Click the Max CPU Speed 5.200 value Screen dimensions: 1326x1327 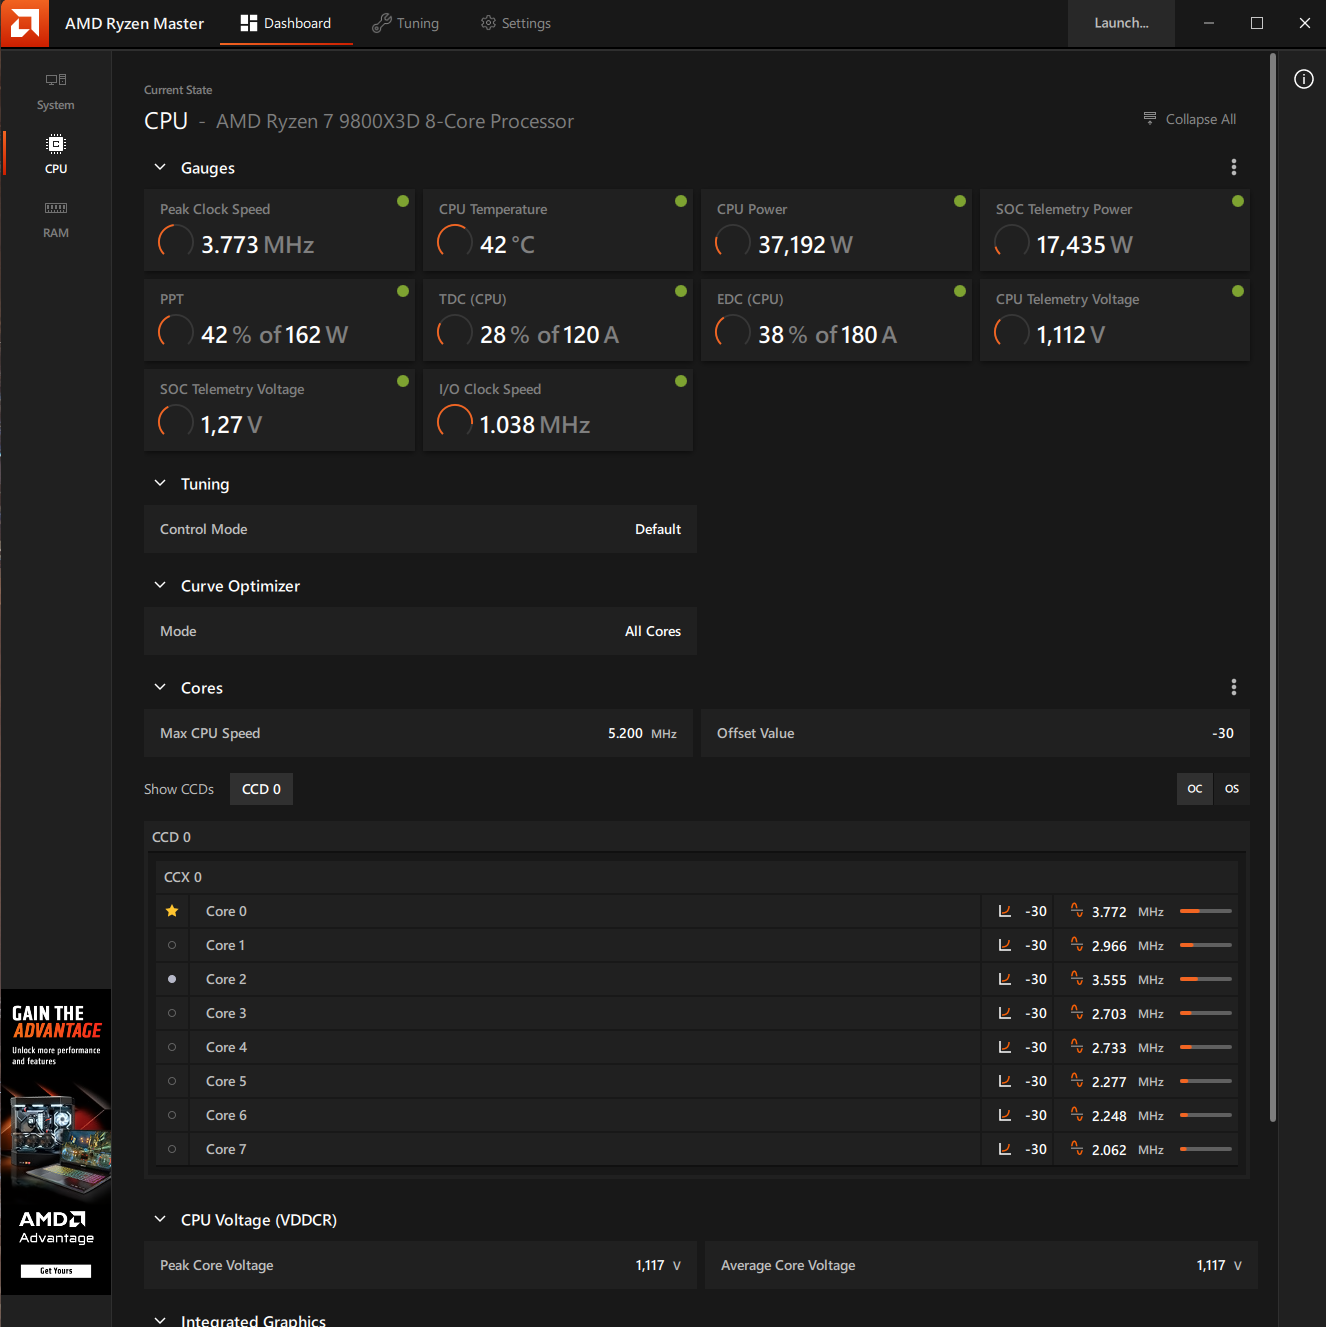pyautogui.click(x=625, y=733)
